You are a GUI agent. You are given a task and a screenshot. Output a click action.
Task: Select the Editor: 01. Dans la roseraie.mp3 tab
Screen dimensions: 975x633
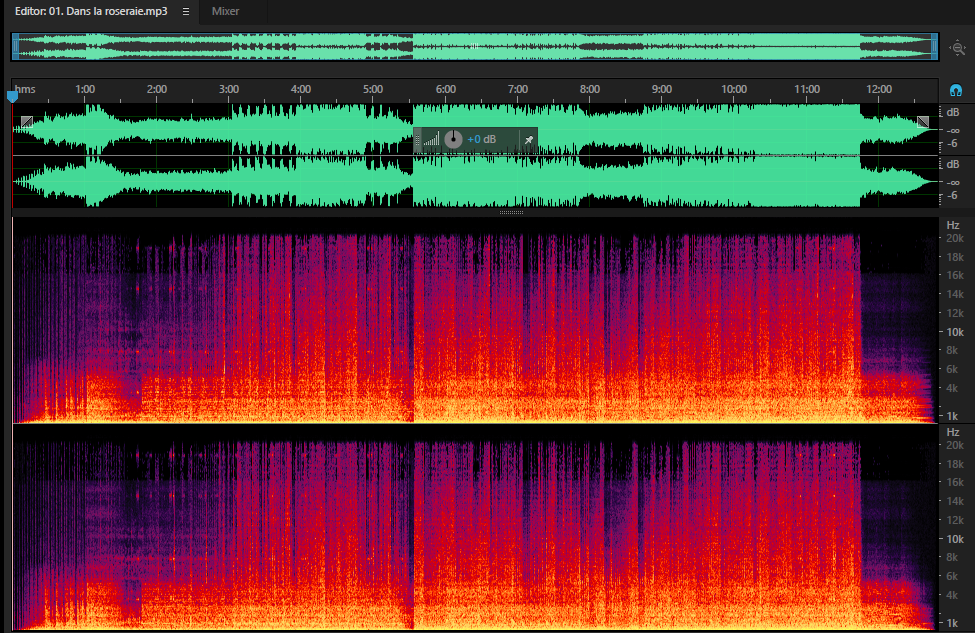[91, 11]
